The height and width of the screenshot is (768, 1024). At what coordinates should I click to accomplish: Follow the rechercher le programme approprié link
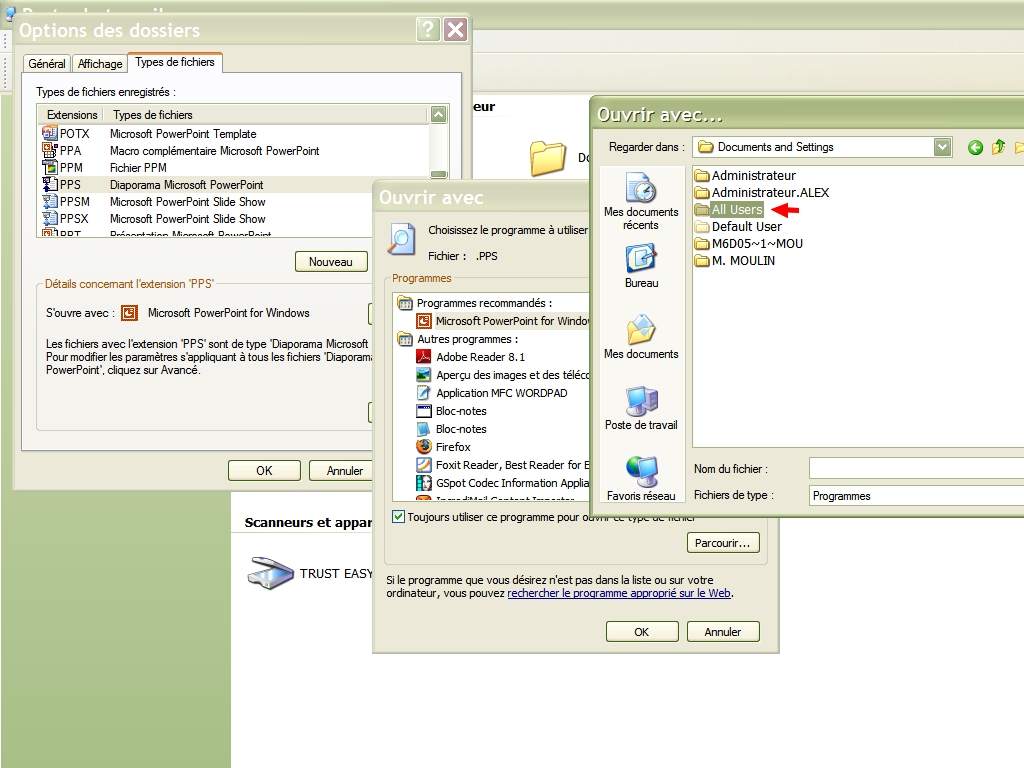tap(619, 593)
